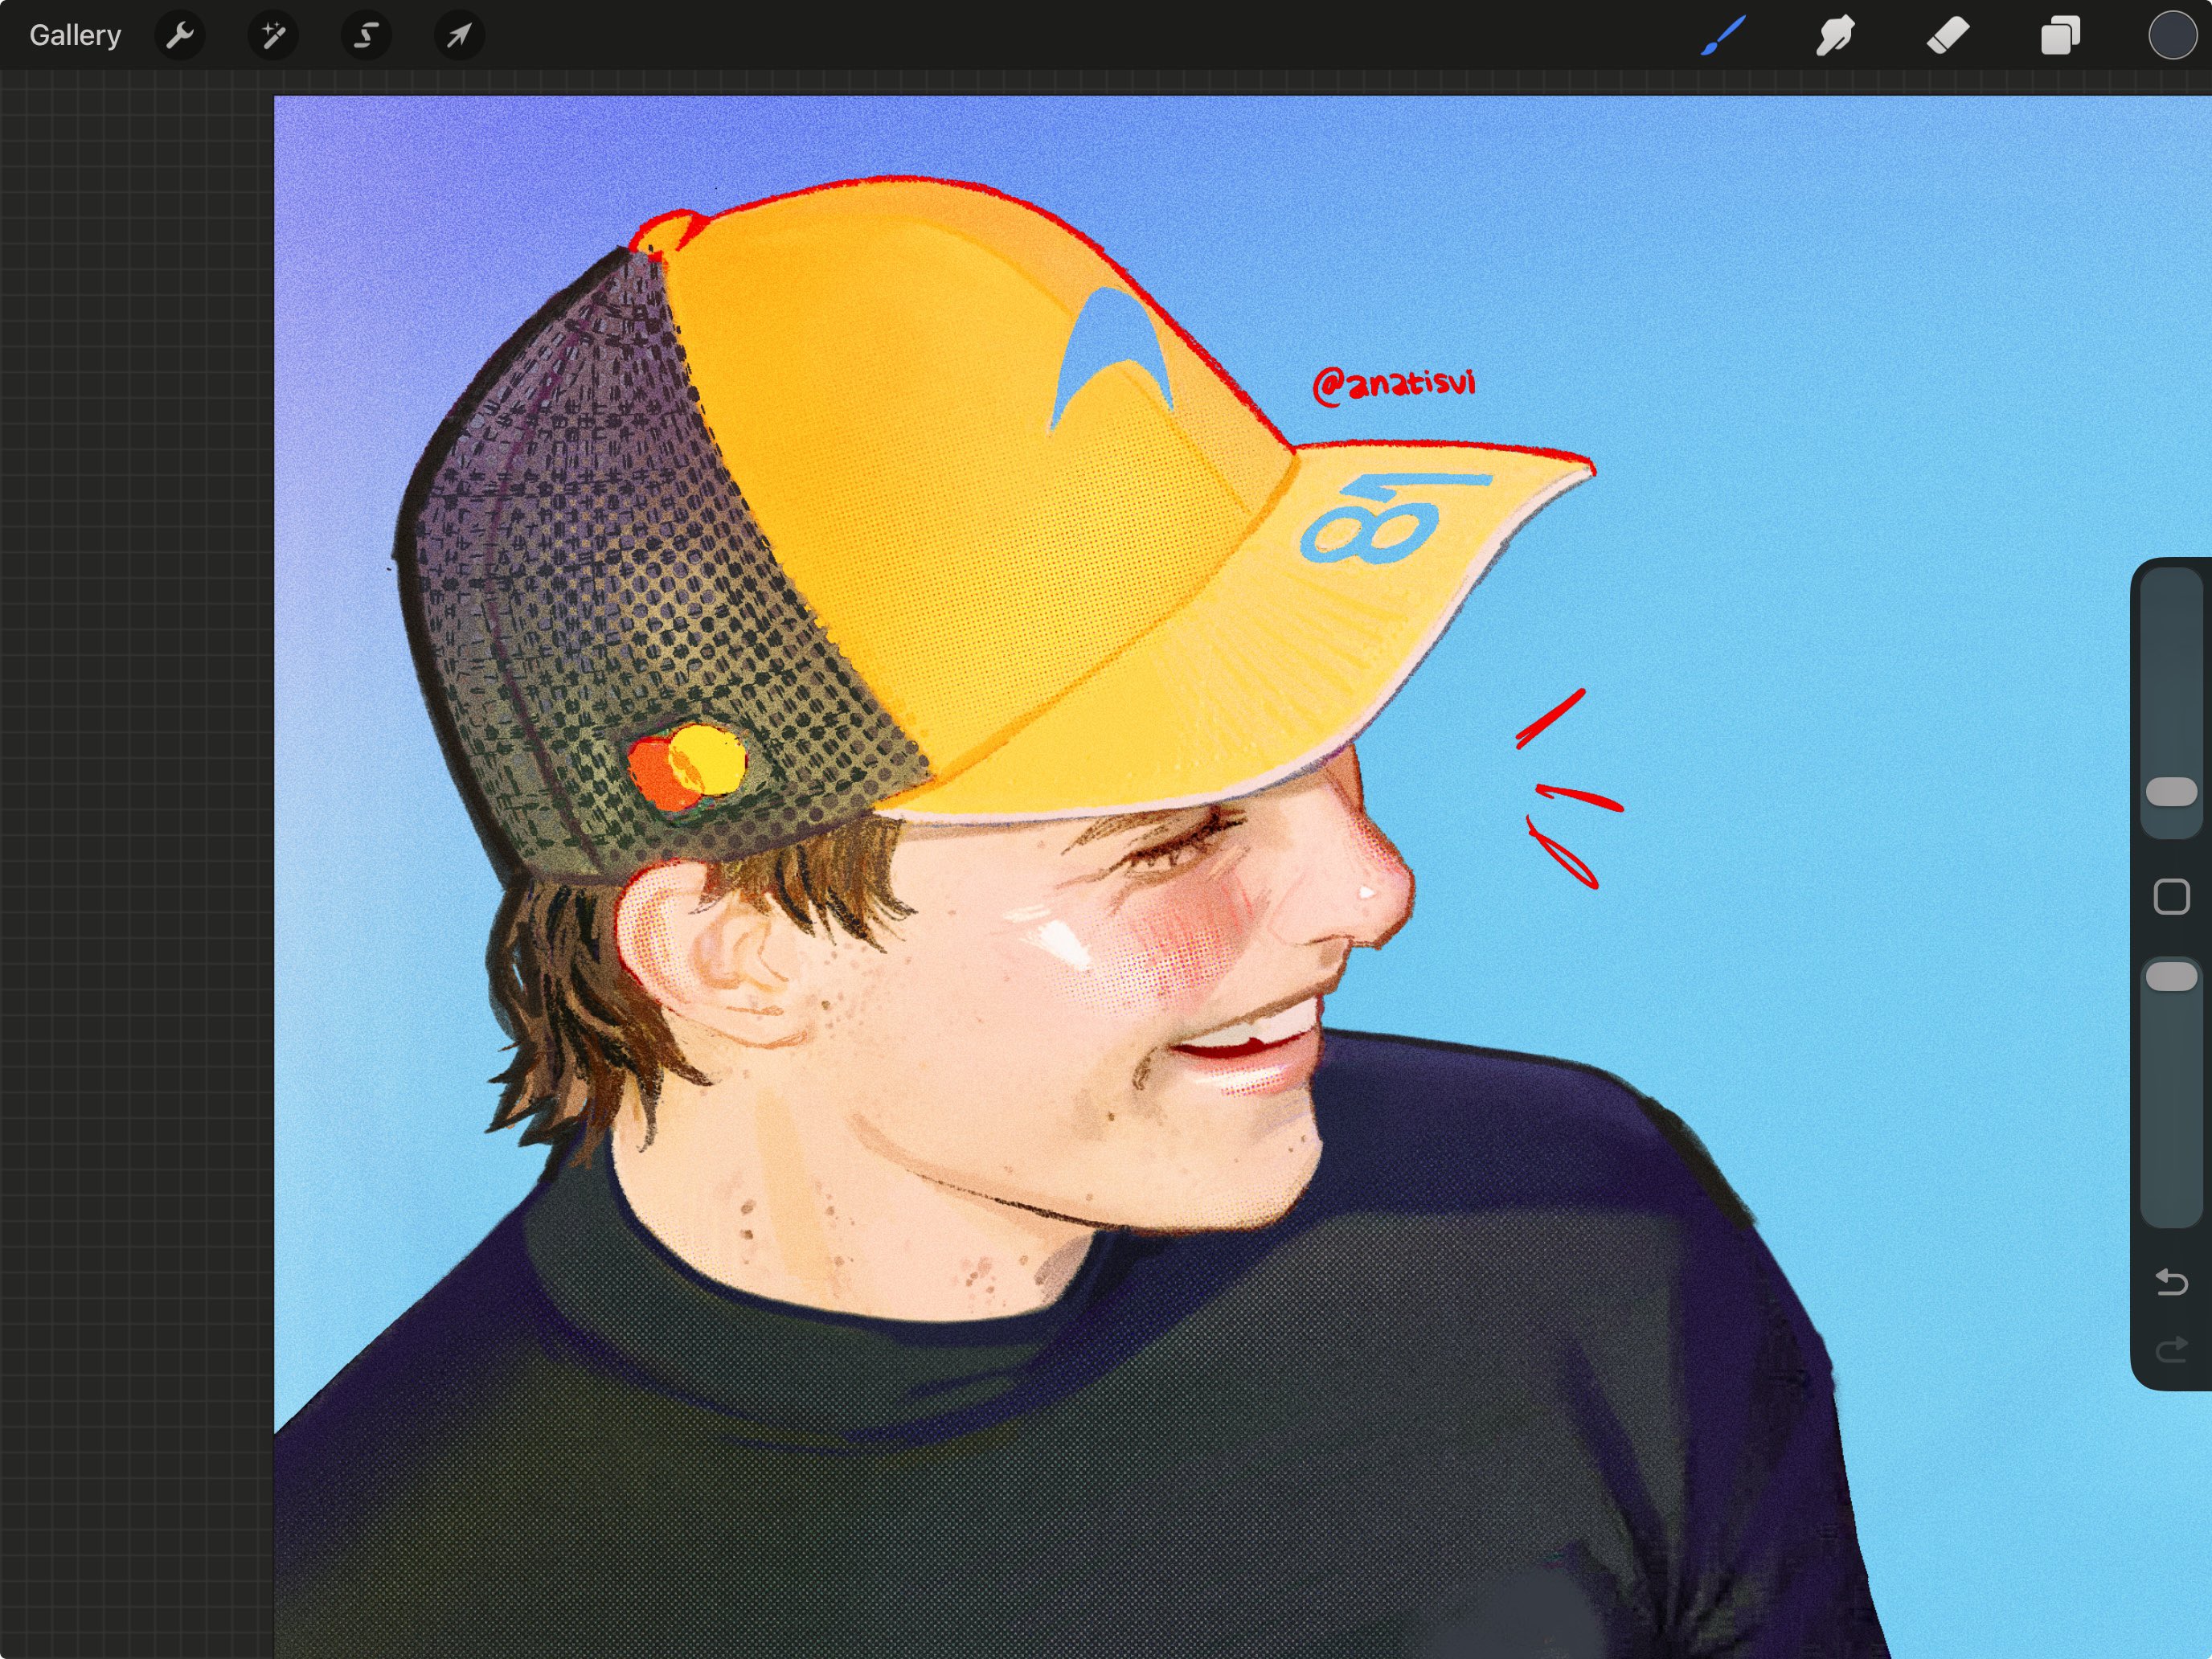This screenshot has width=2212, height=1659.
Task: Activate the Transform arrow tool
Action: pyautogui.click(x=459, y=36)
